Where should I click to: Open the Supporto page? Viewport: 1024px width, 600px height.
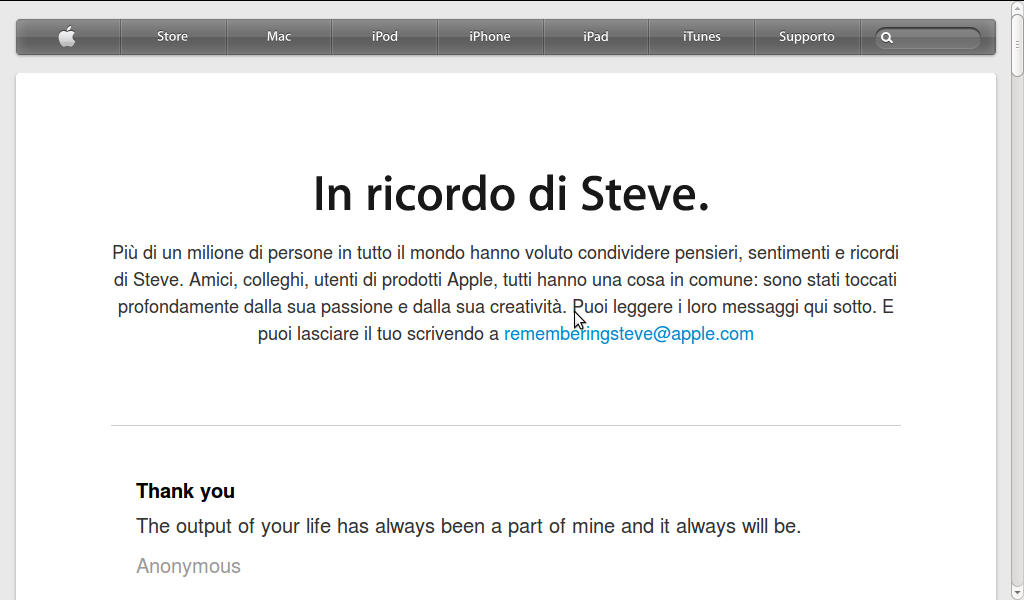(807, 37)
